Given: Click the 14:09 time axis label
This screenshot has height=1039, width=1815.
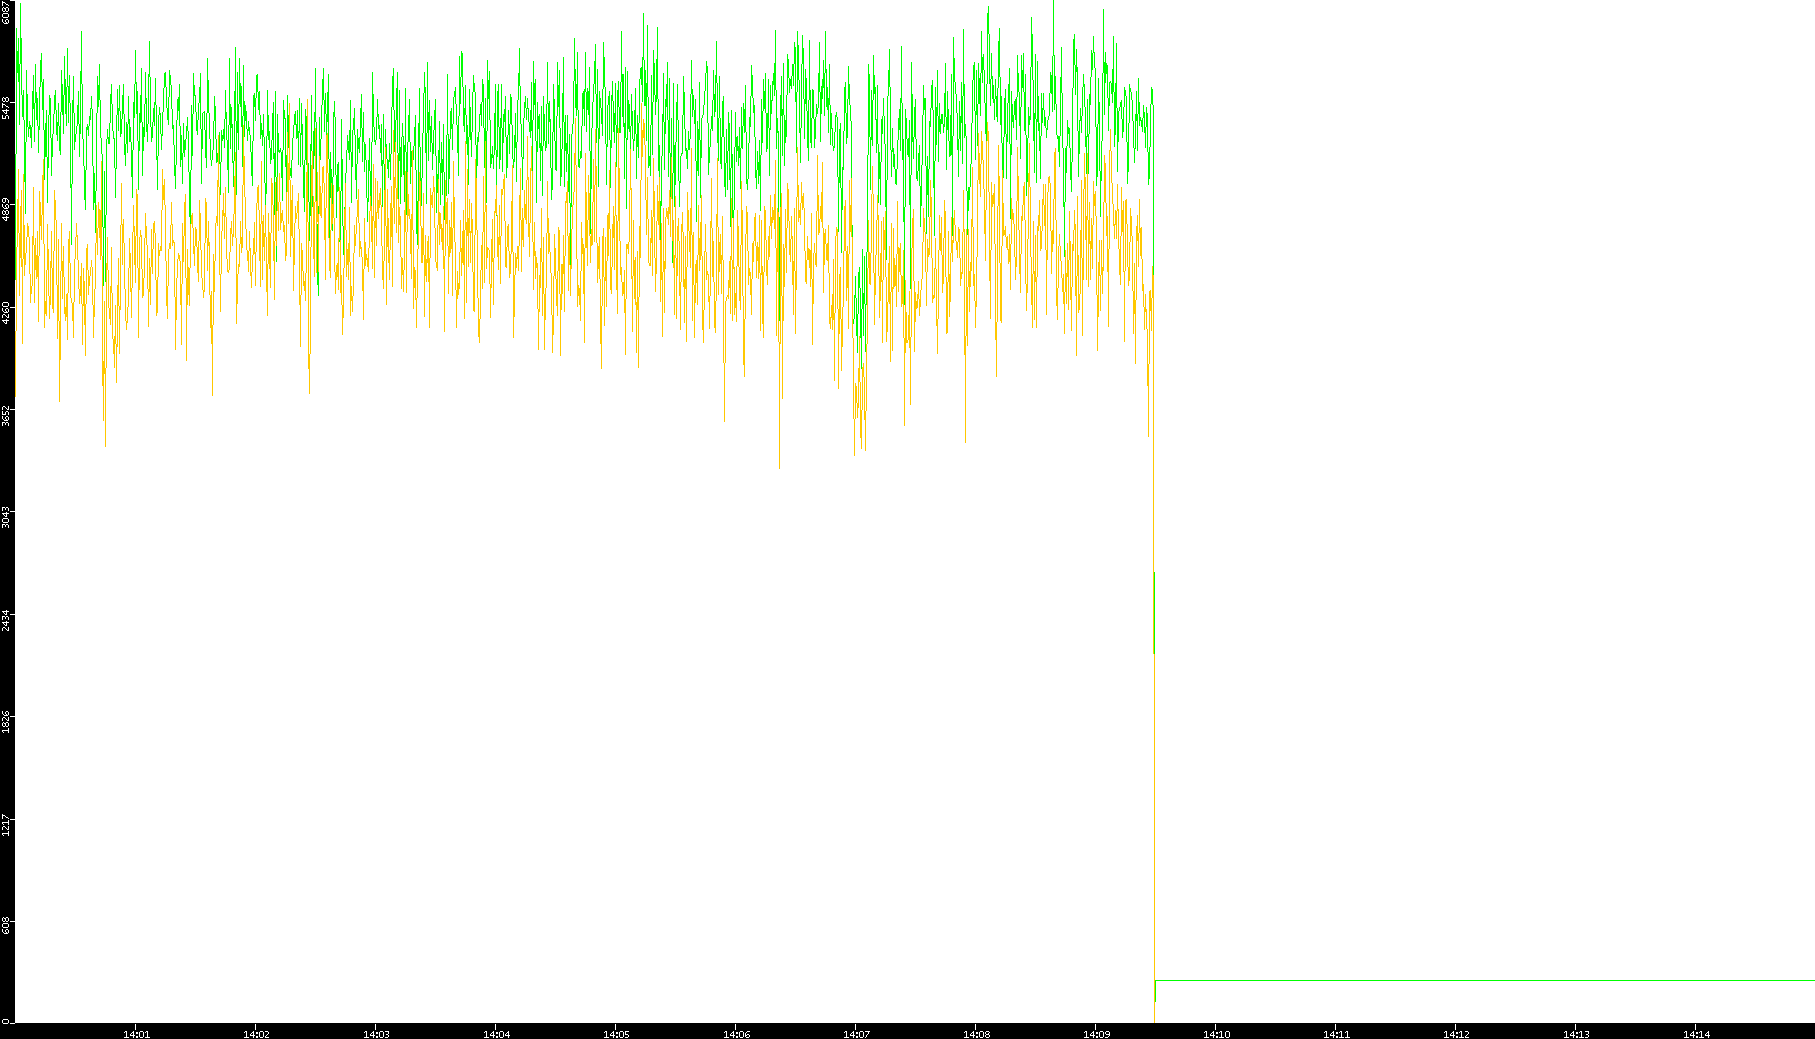Looking at the screenshot, I should coord(1096,1034).
